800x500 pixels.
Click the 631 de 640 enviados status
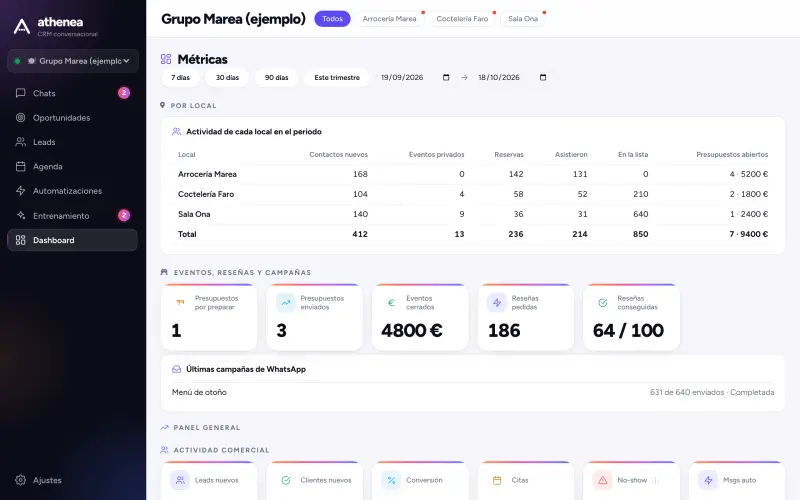[712, 392]
